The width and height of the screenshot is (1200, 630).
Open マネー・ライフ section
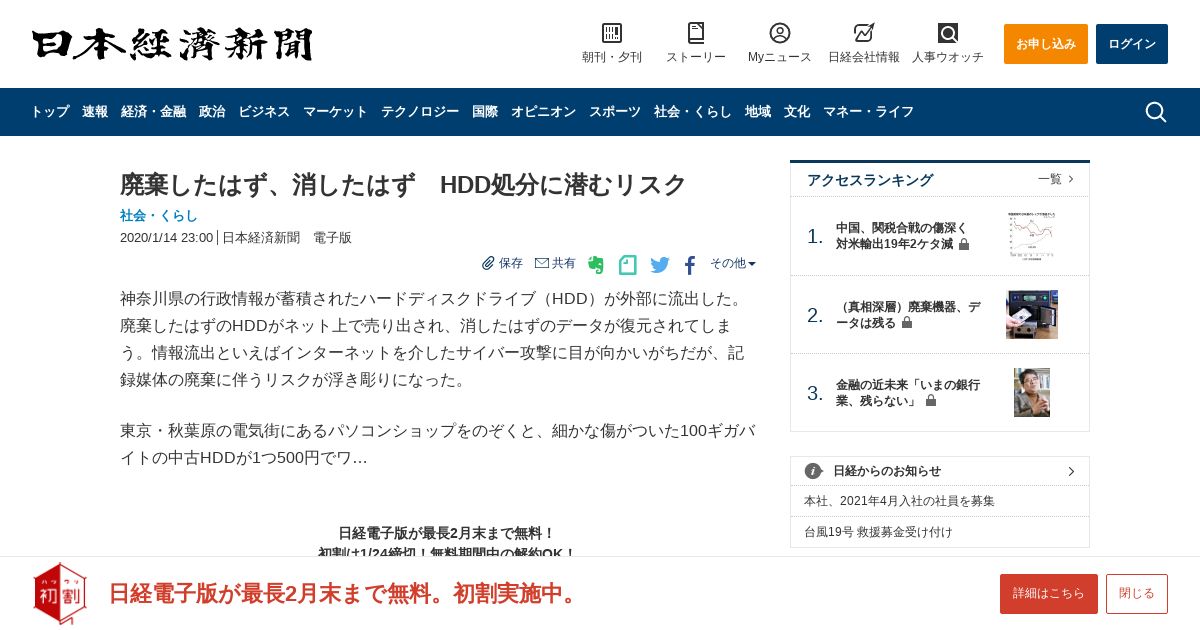[x=868, y=112]
